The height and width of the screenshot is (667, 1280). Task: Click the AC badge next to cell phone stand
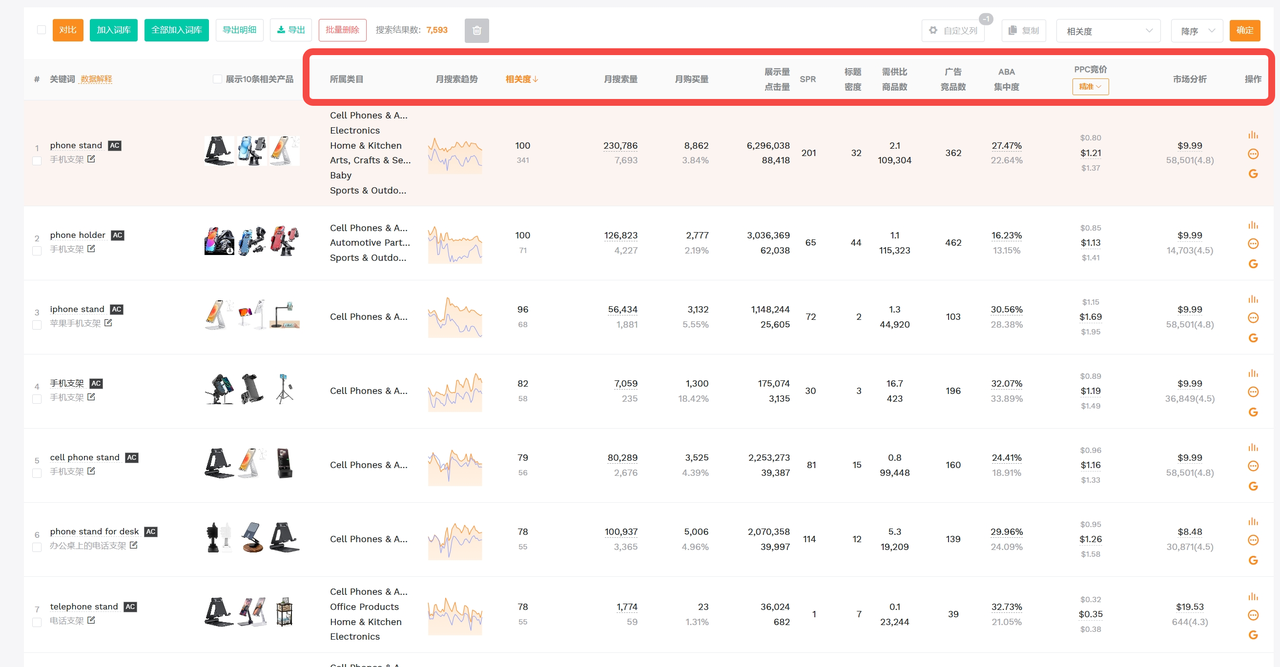(132, 458)
